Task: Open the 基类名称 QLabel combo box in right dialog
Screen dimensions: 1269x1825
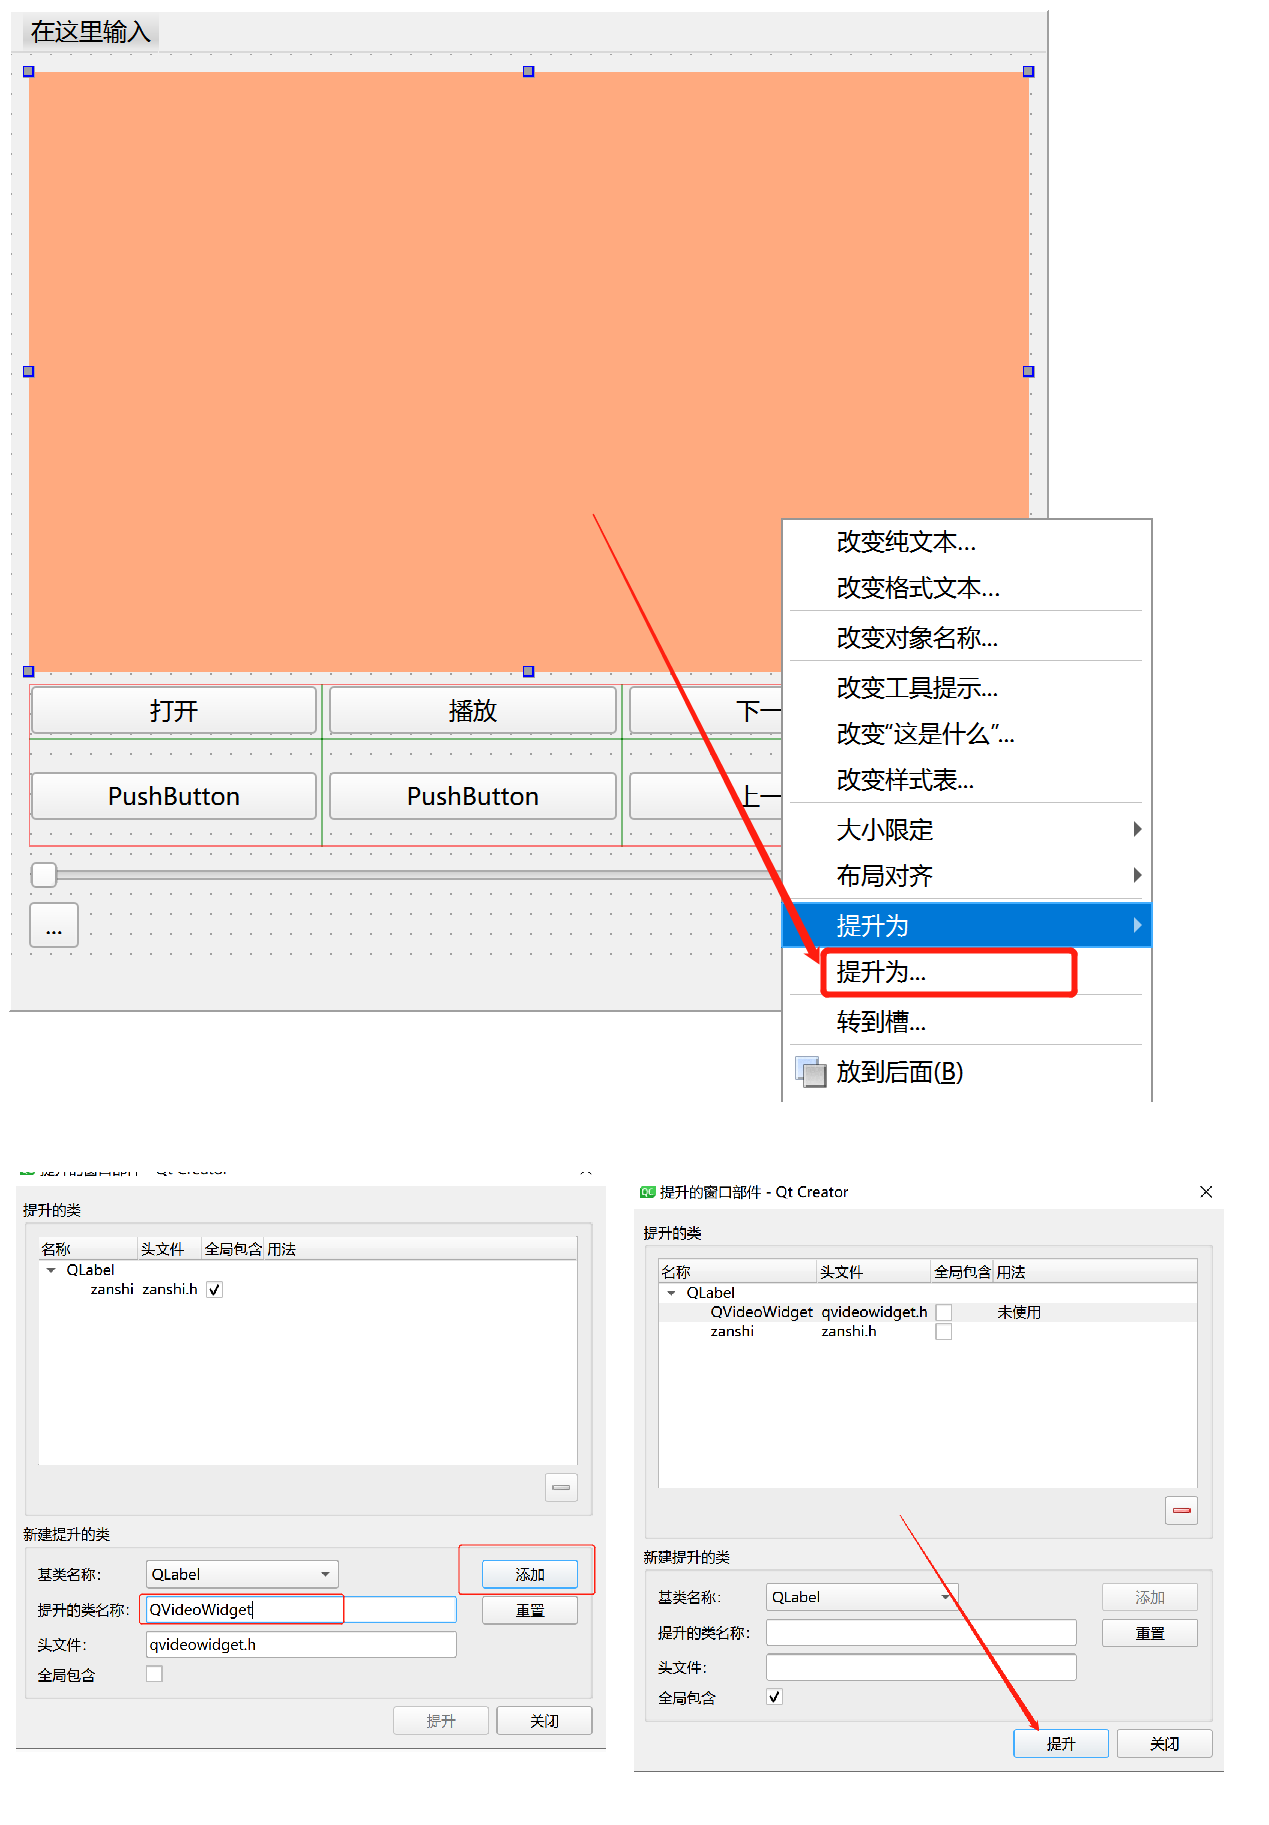Action: pos(862,1597)
